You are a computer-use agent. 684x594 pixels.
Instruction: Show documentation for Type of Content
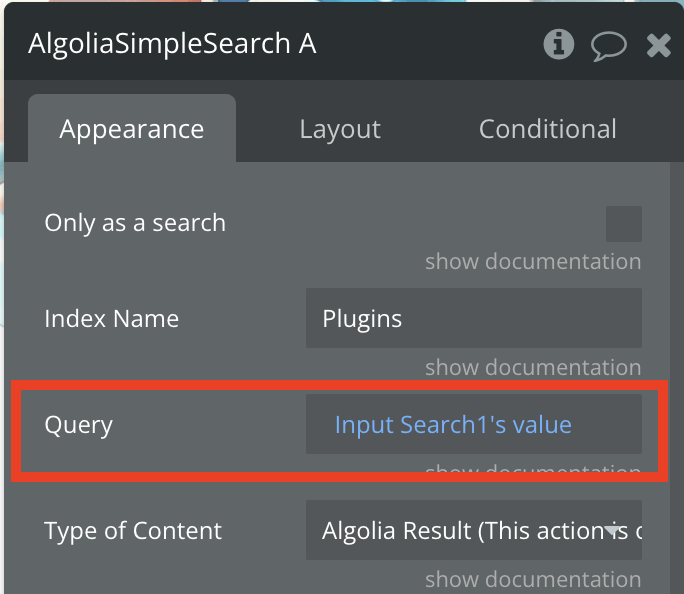tap(533, 579)
